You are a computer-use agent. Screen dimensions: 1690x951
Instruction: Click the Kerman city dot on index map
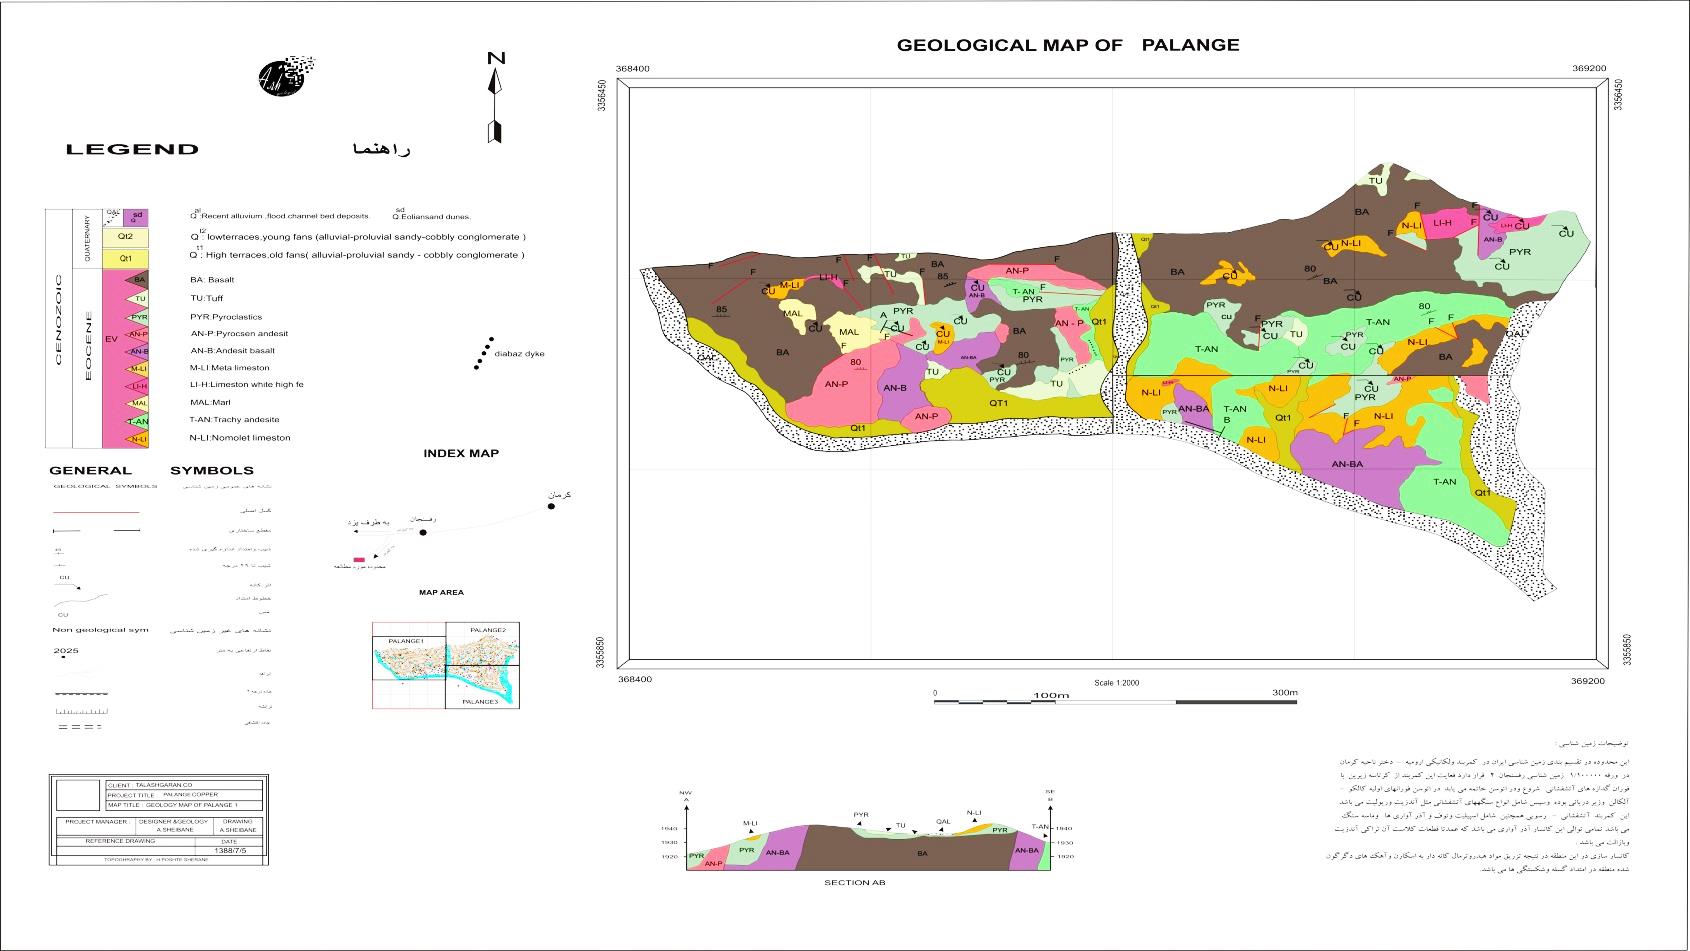(x=551, y=506)
